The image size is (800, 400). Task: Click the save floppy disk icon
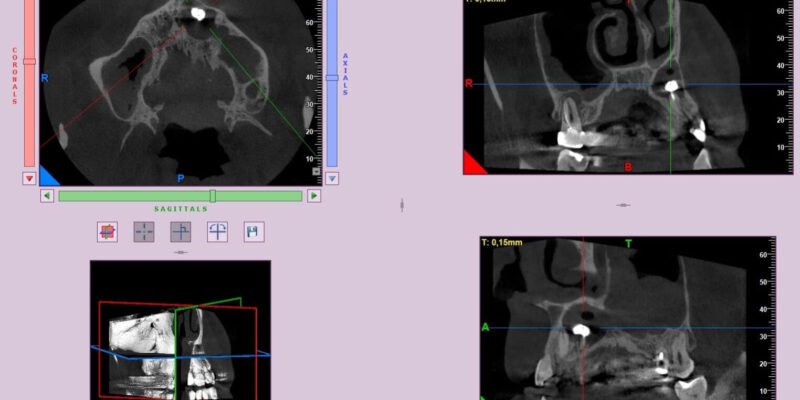click(254, 232)
